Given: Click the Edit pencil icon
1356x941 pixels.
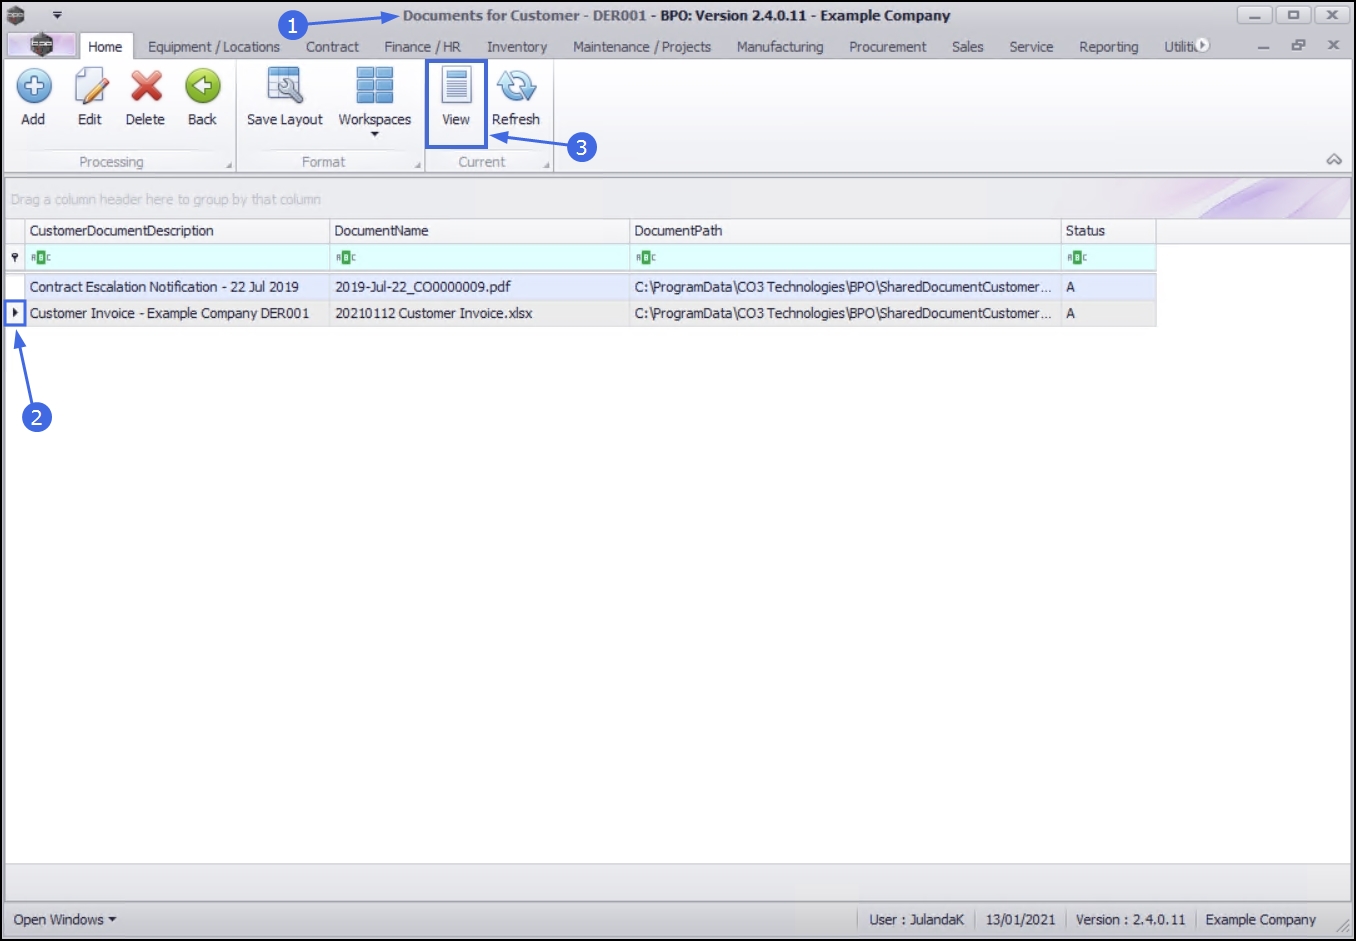Looking at the screenshot, I should 90,87.
